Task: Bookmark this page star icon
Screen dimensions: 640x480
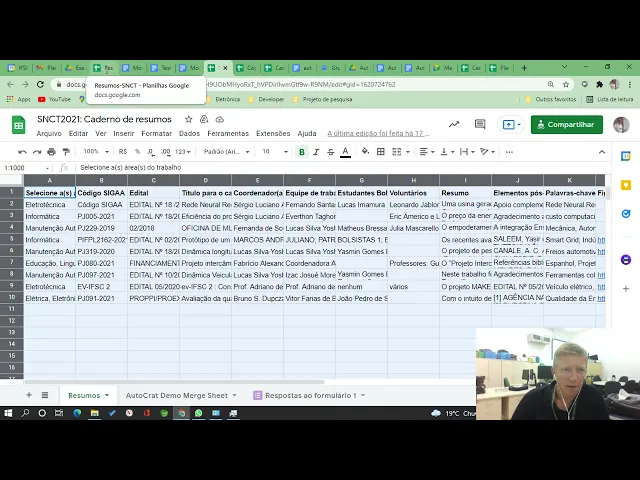Action: point(566,84)
